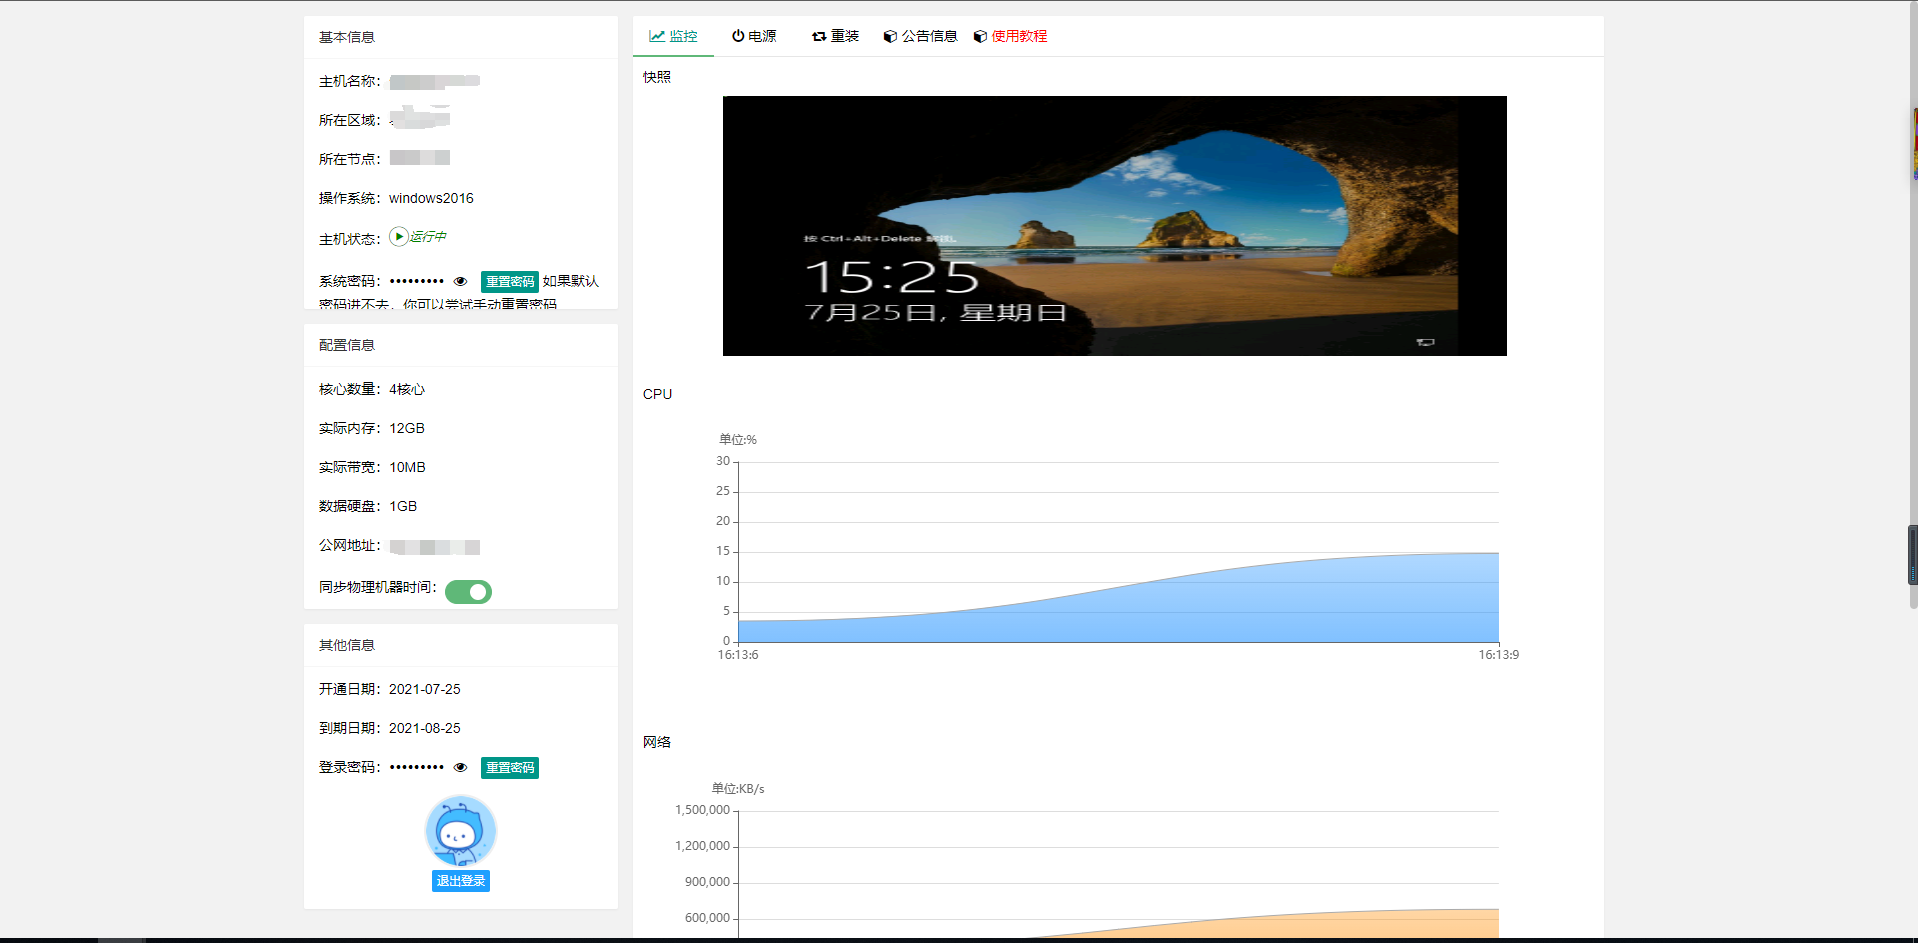The width and height of the screenshot is (1918, 943).
Task: Click the Windows lock screen snapshot image
Action: coord(1114,226)
